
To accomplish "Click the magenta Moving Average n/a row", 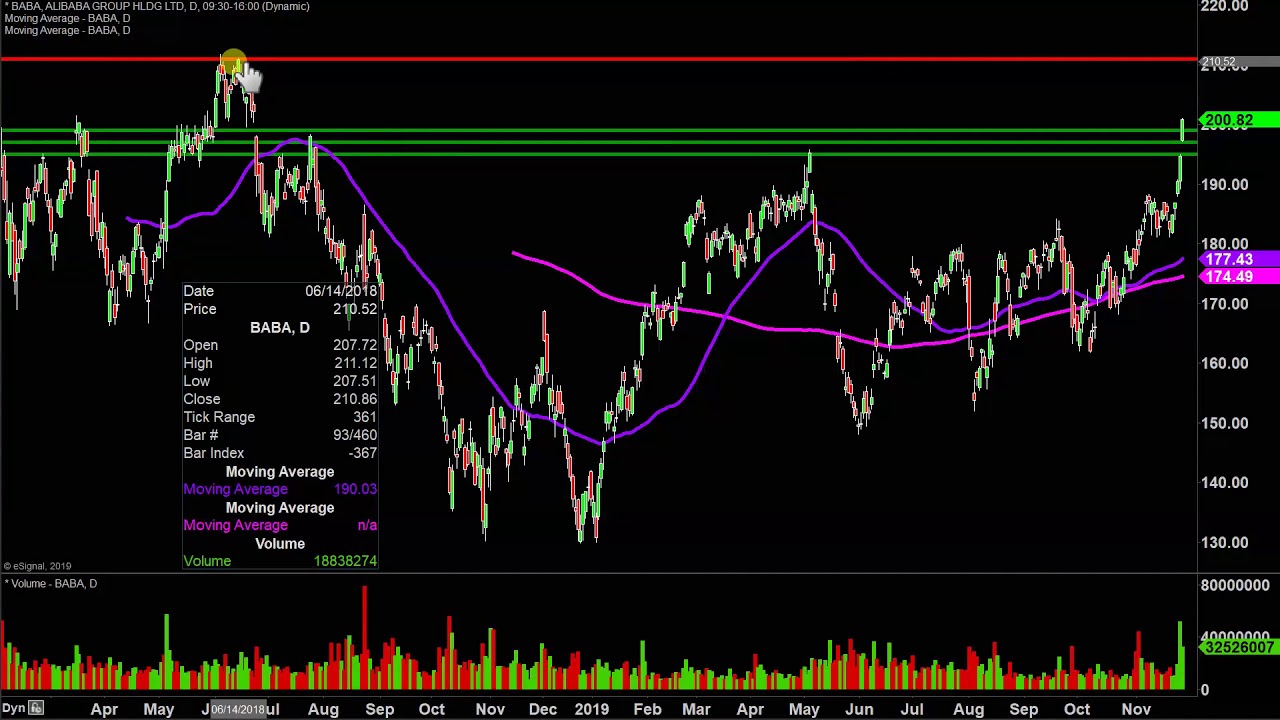I will [x=280, y=525].
